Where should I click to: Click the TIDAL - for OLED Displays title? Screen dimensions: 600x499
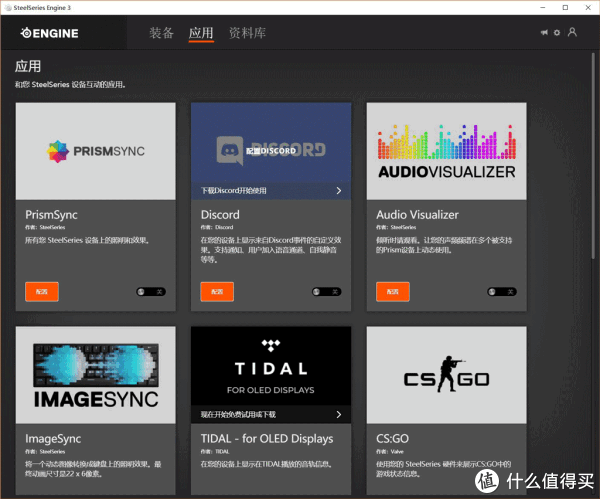267,439
